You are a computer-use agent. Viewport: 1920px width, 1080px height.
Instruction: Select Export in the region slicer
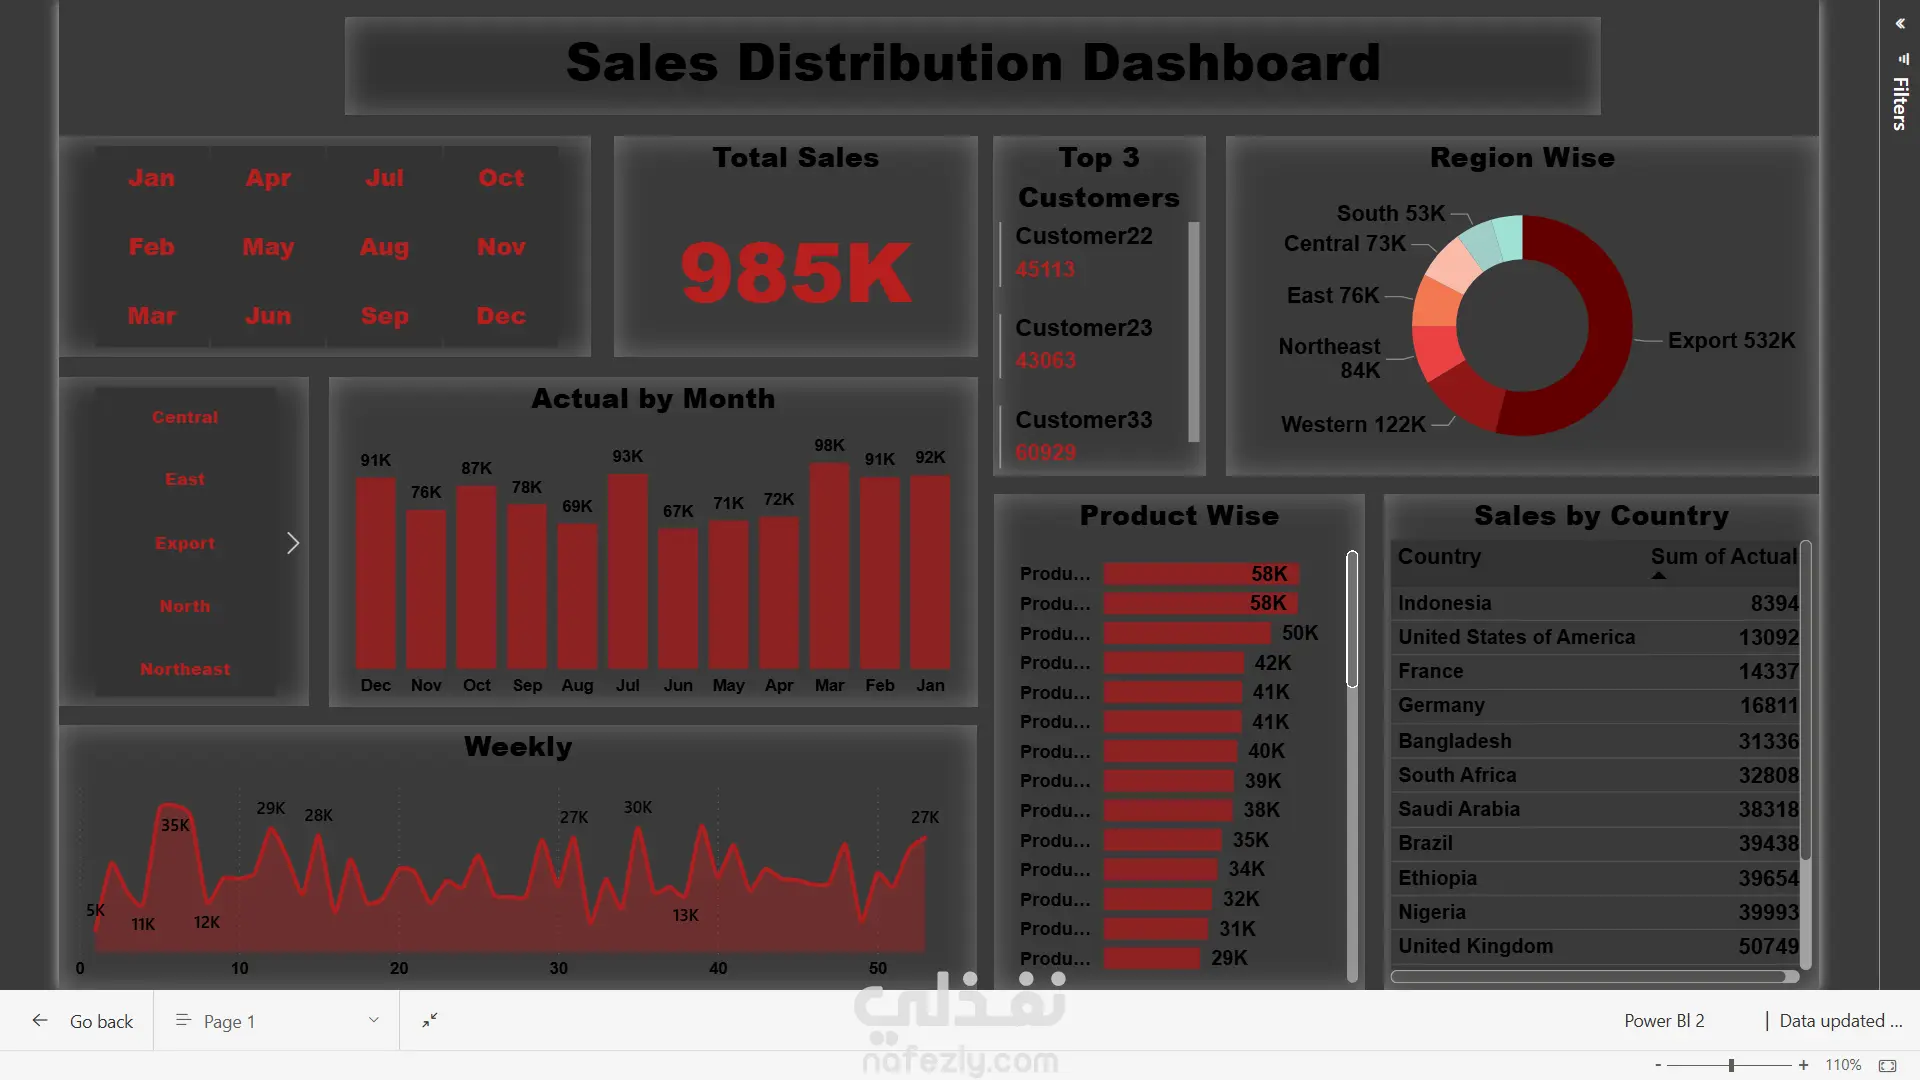[185, 543]
